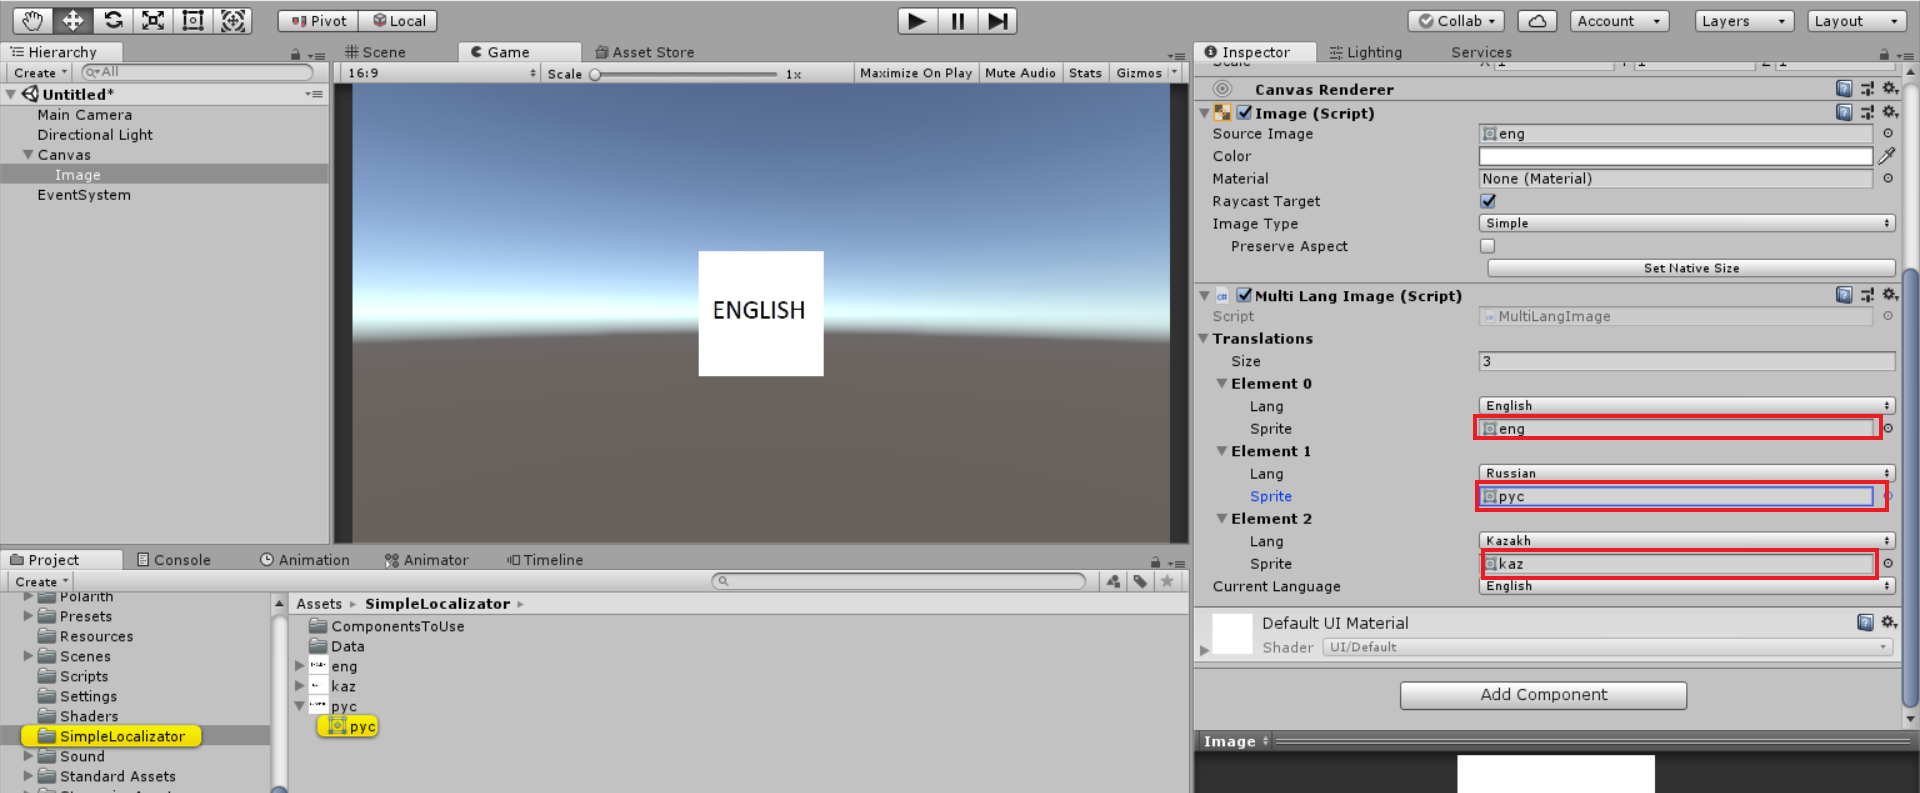Select the SimpleLocalizator folder in Project

coord(111,736)
